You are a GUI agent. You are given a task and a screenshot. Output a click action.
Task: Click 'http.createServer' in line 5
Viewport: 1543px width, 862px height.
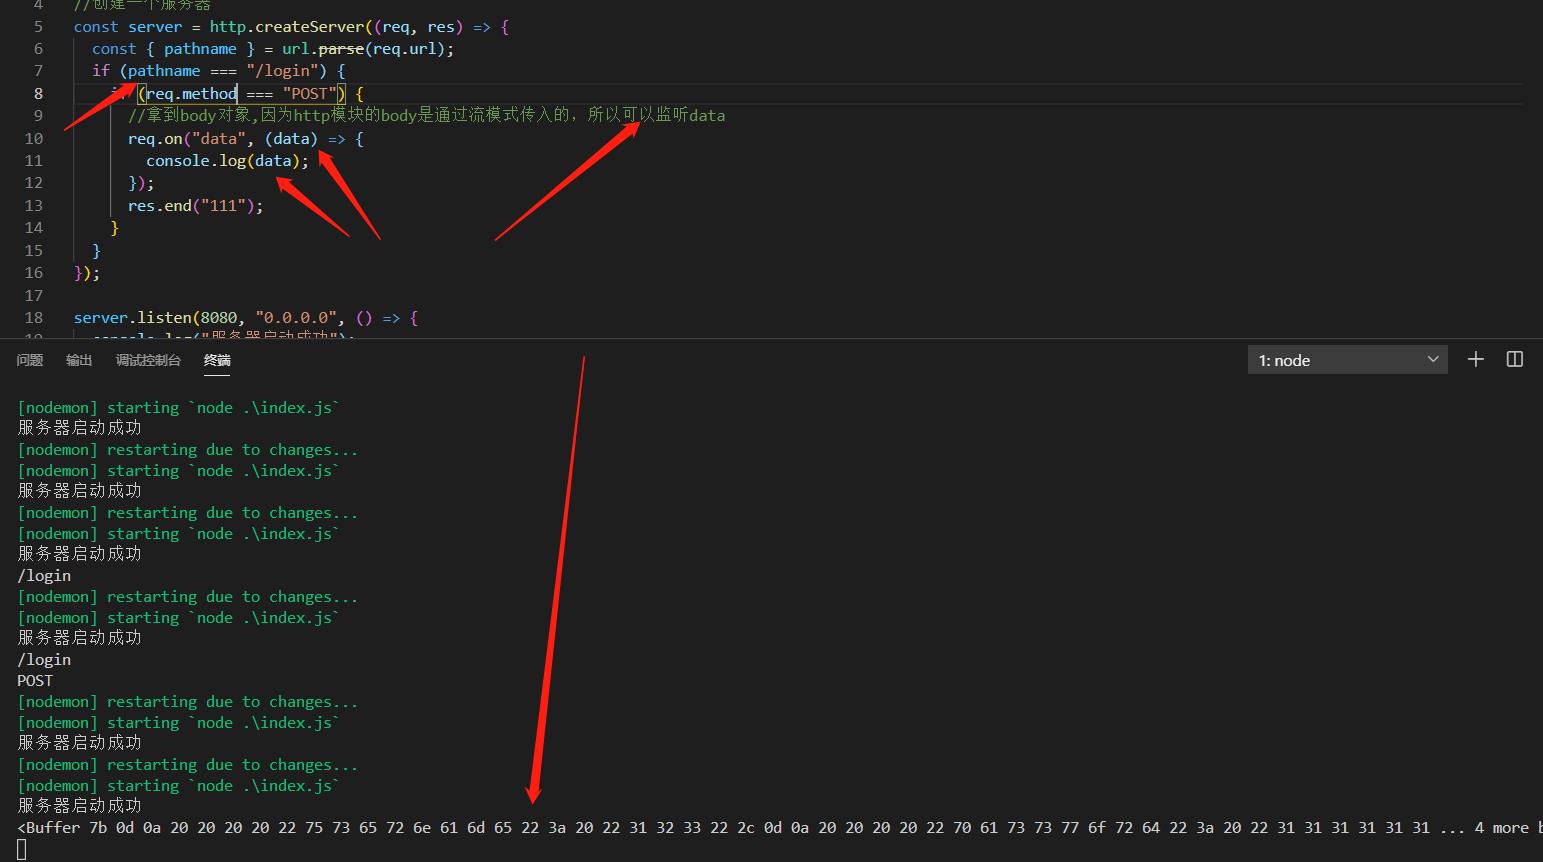(x=287, y=26)
